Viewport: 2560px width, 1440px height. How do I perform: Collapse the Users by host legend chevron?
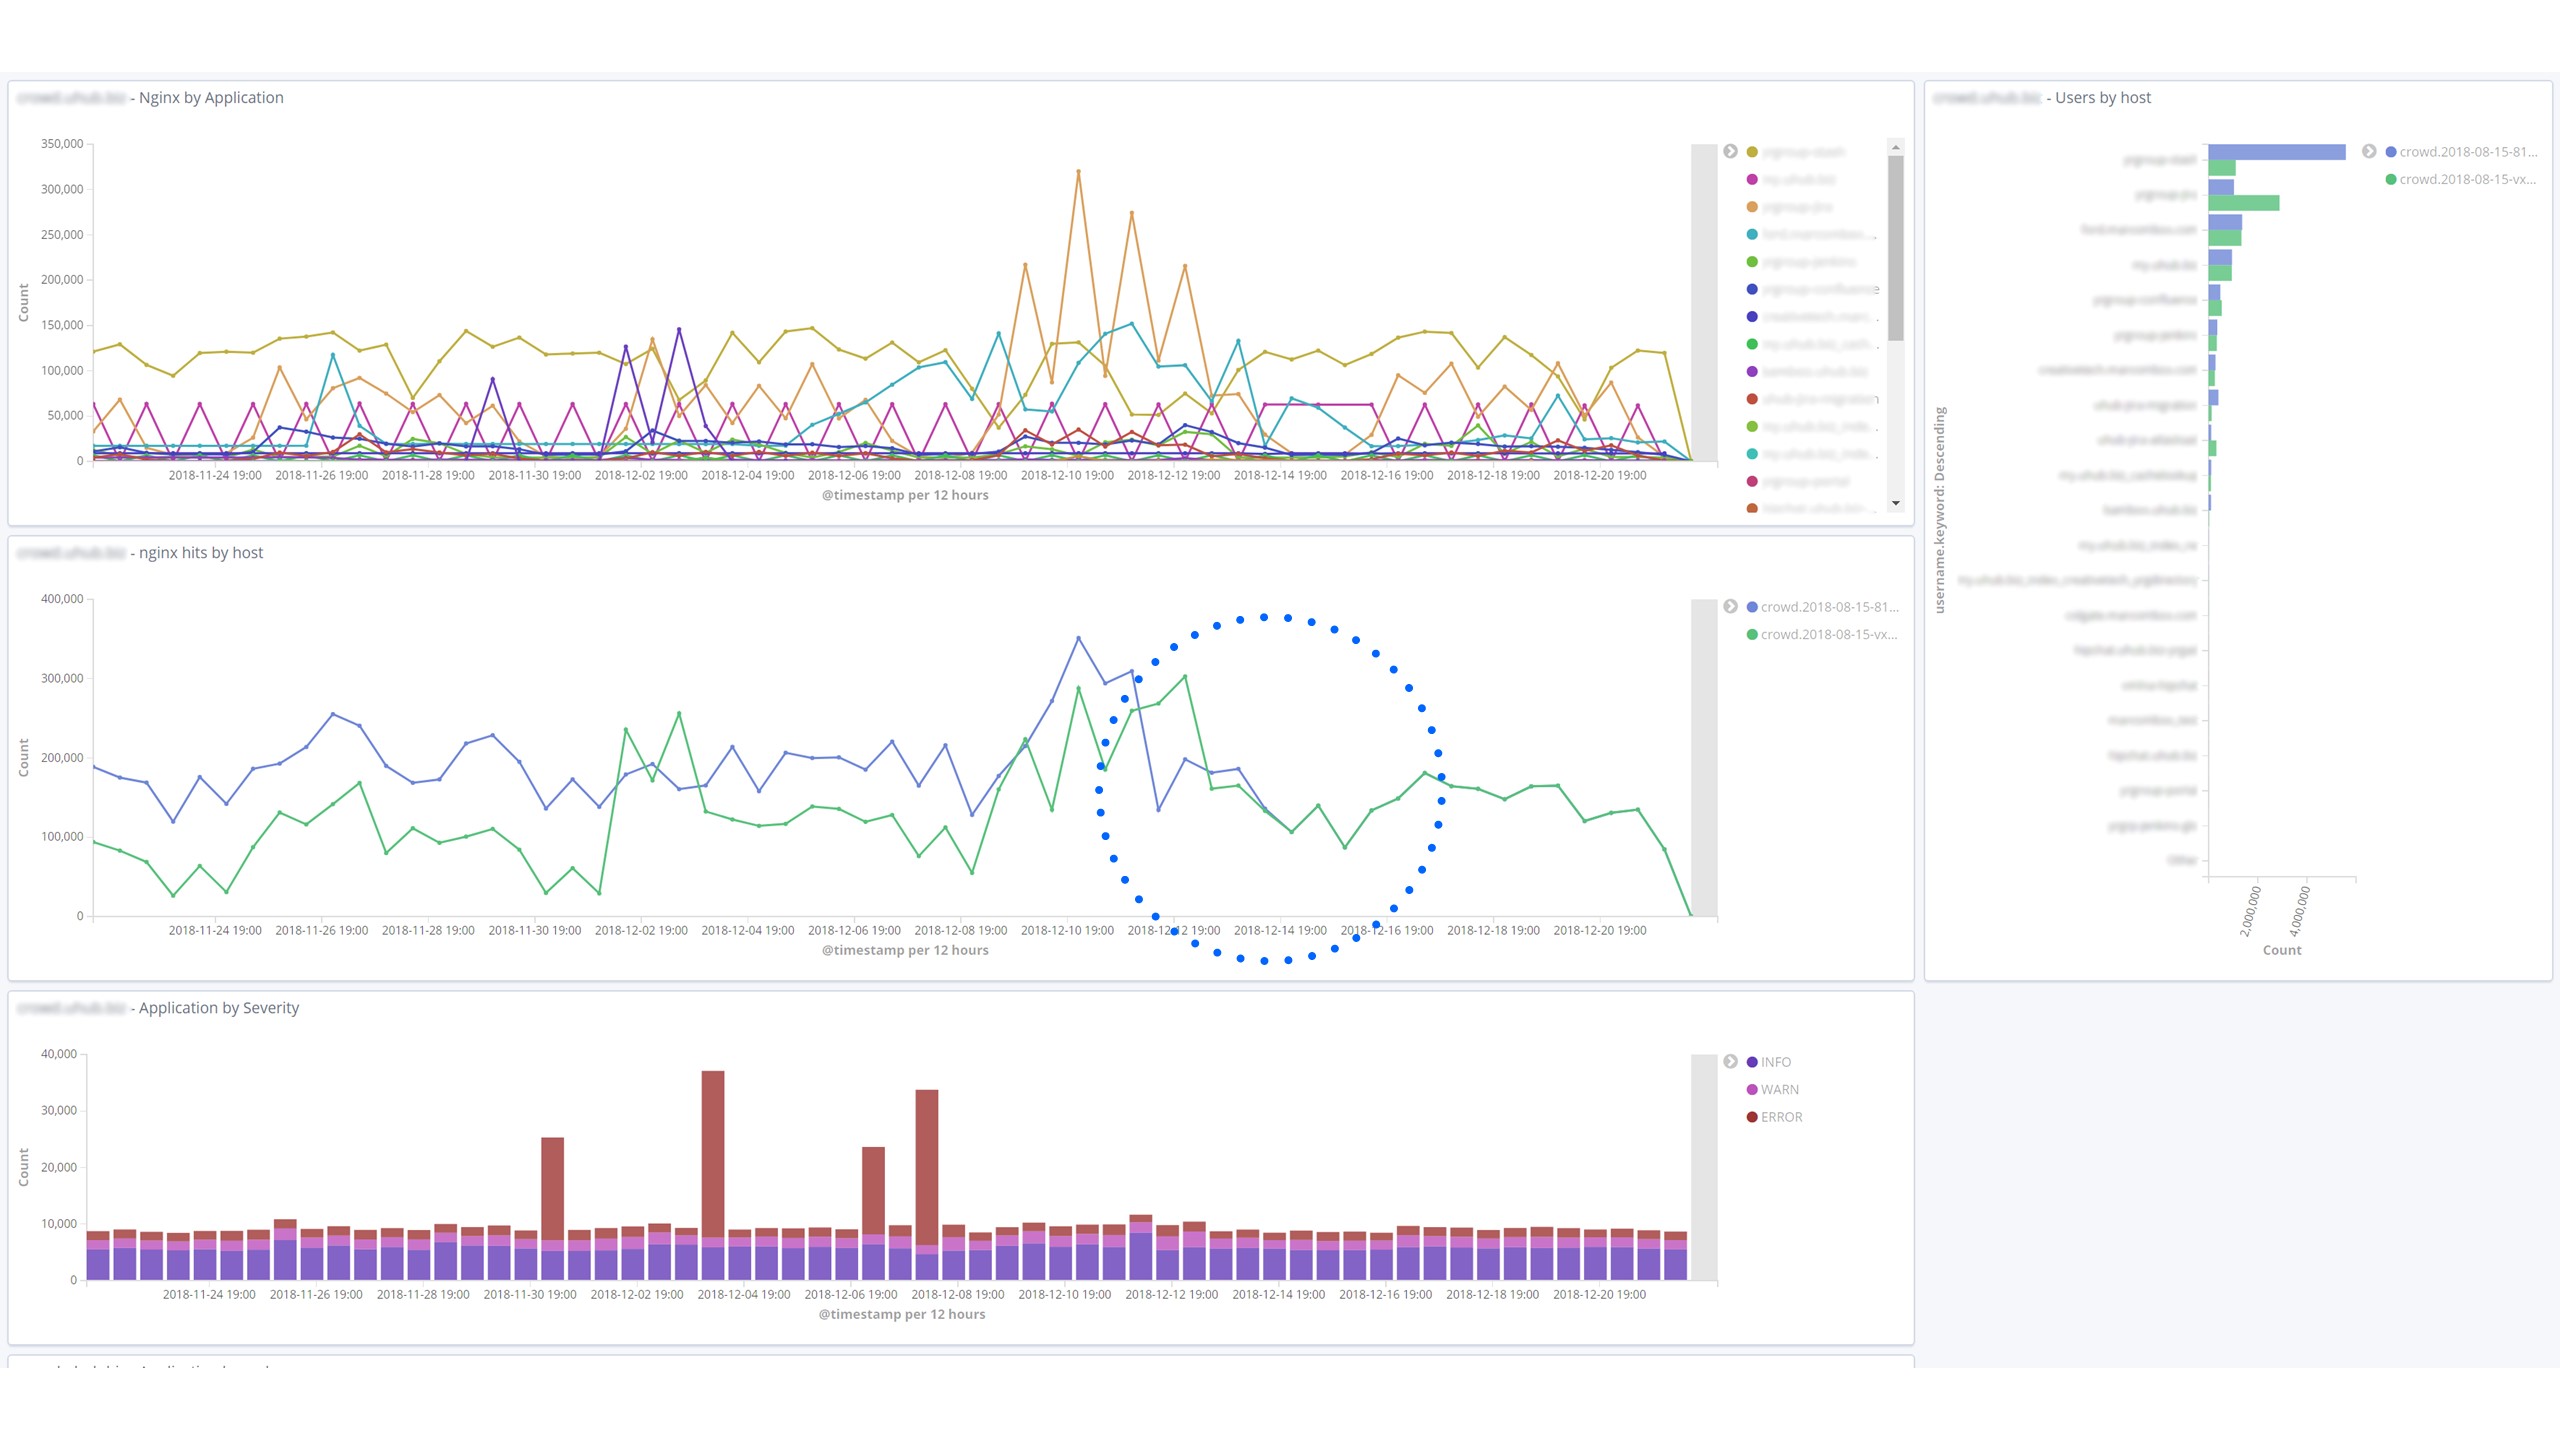[x=2369, y=152]
